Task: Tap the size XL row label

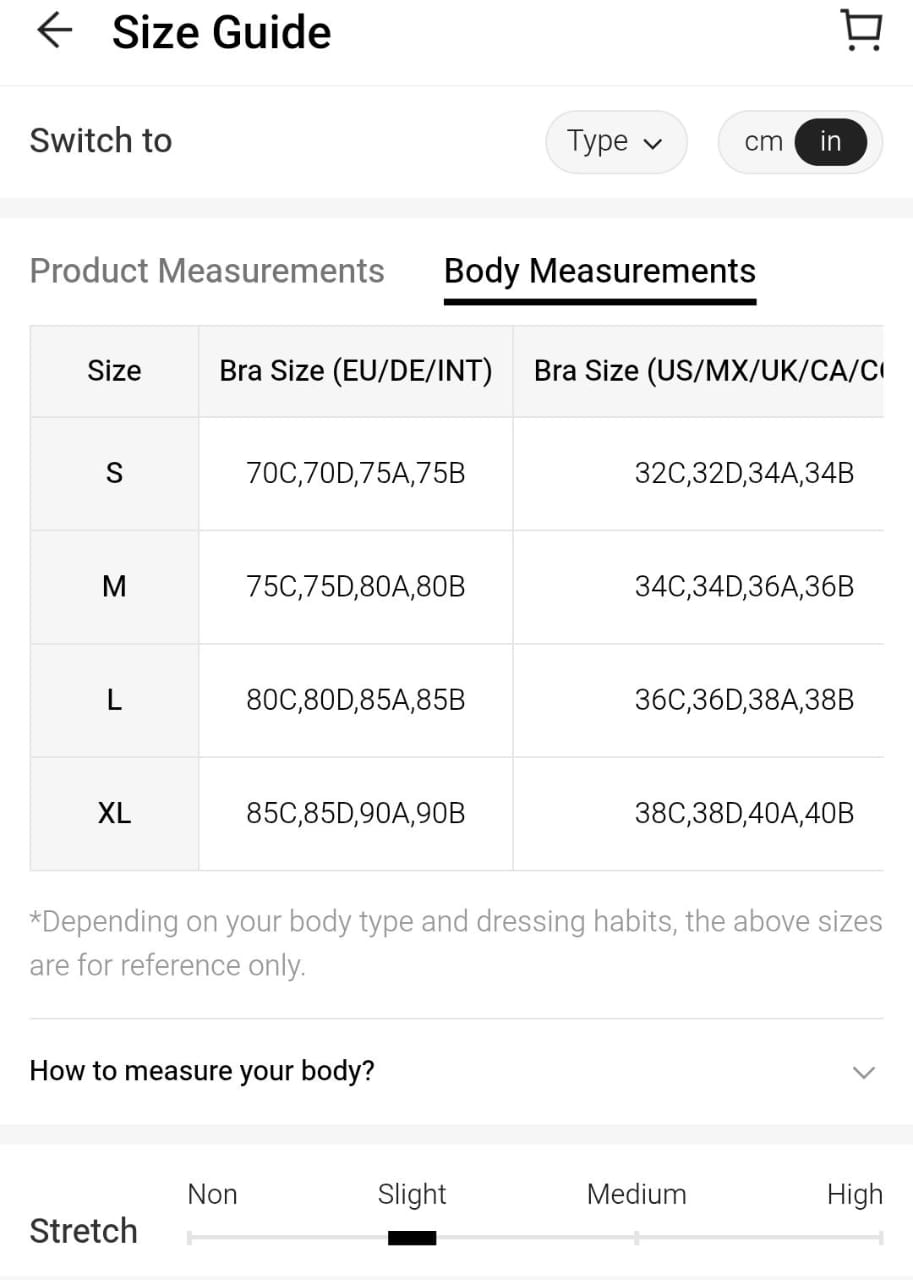Action: point(114,813)
